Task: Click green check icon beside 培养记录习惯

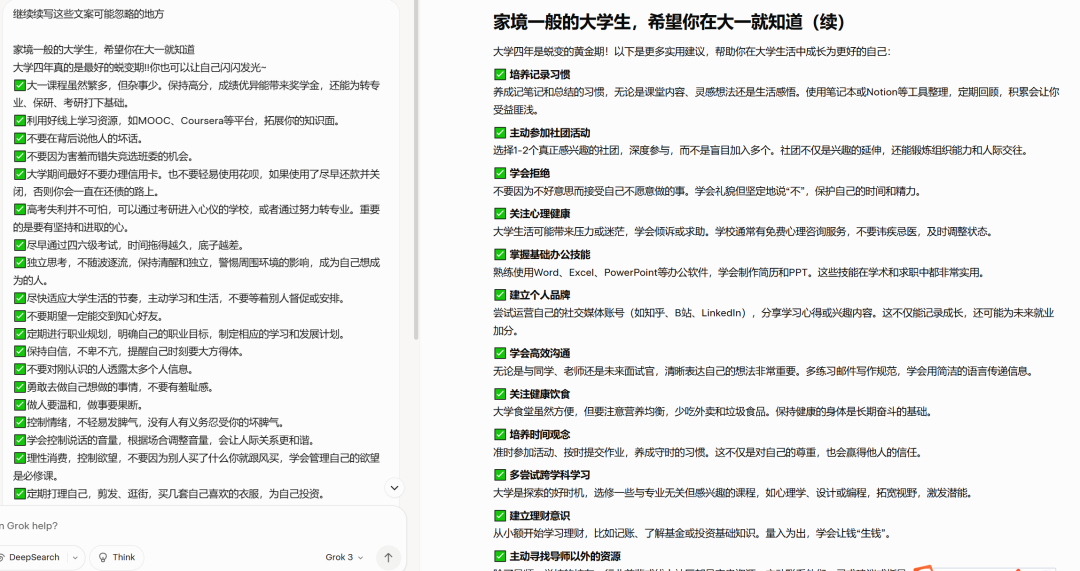Action: (500, 74)
